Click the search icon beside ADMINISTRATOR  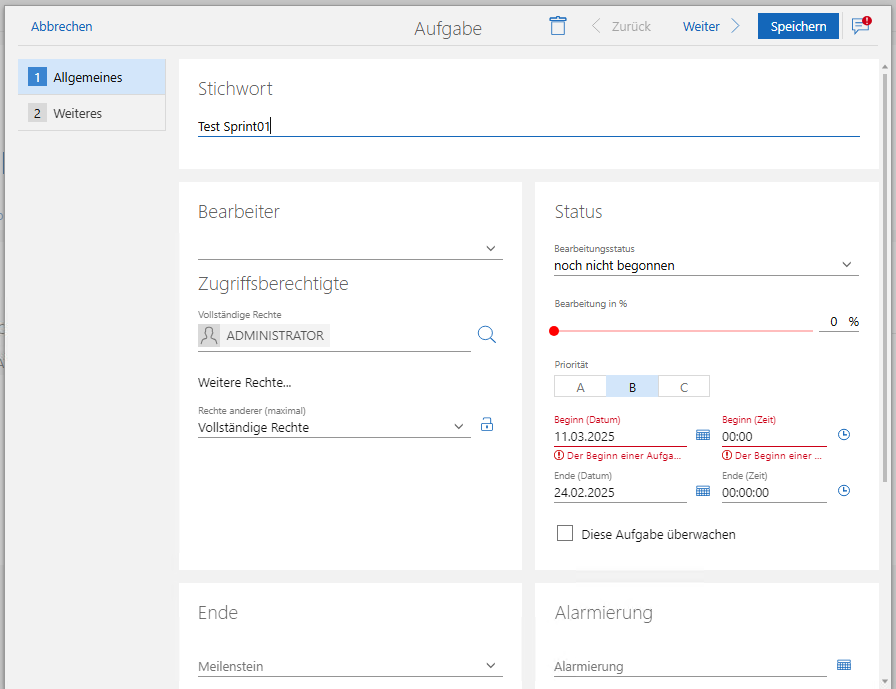point(487,335)
